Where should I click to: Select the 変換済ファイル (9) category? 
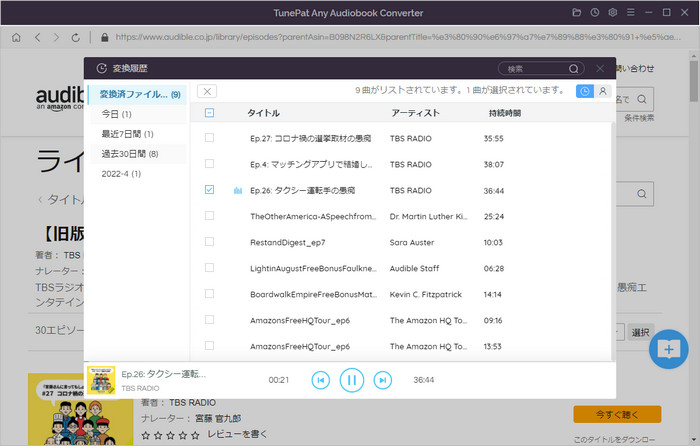coord(138,94)
